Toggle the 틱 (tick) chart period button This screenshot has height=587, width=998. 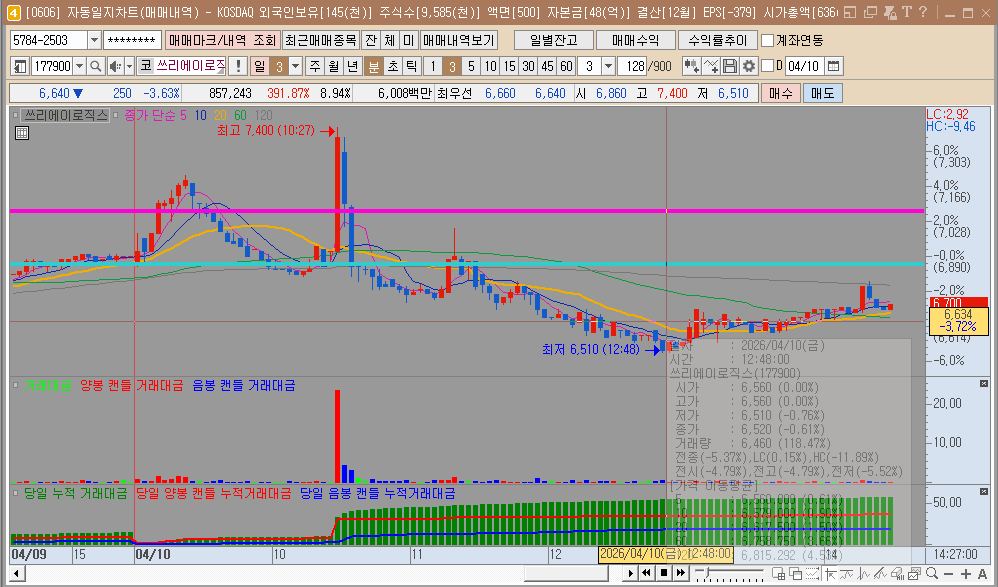point(412,66)
